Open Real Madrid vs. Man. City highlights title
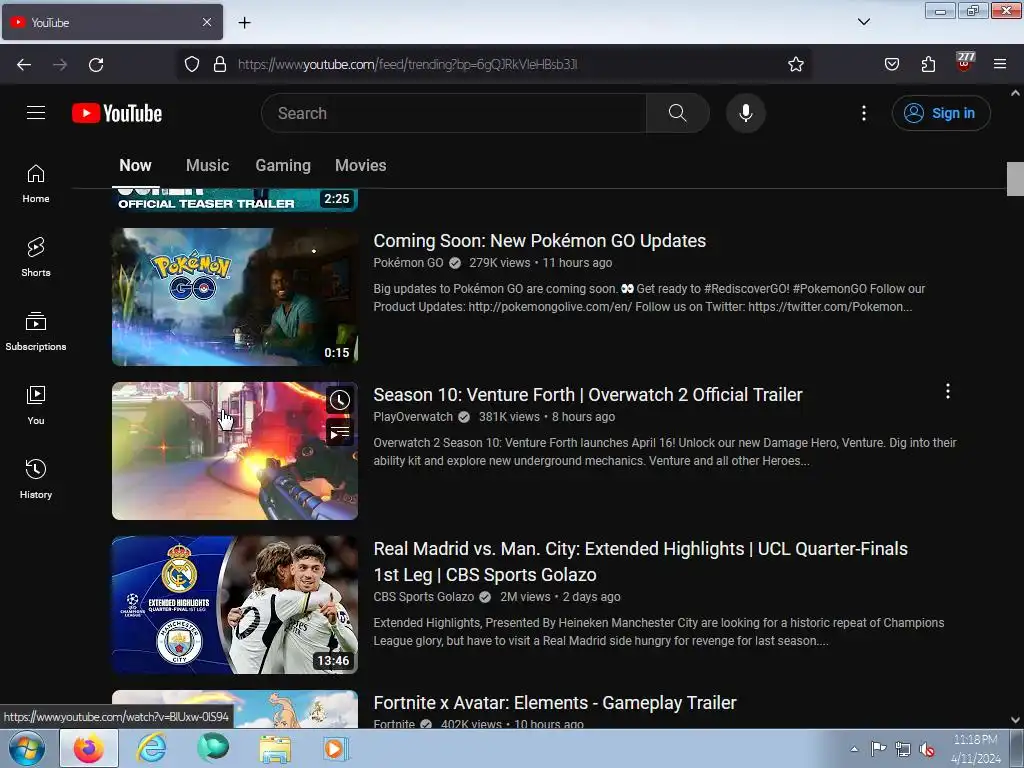The width and height of the screenshot is (1024, 768). (x=640, y=562)
